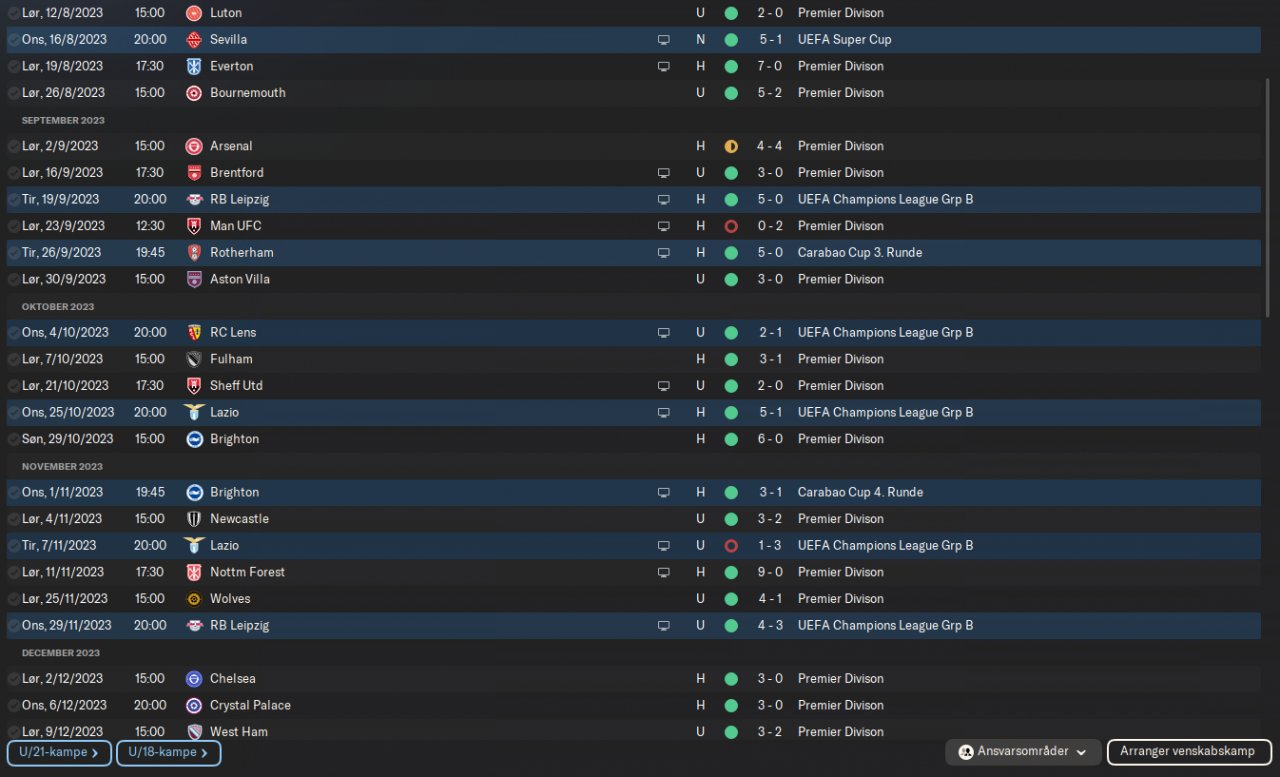Click the Sevilla club badge icon
1280x777 pixels.
pos(194,40)
